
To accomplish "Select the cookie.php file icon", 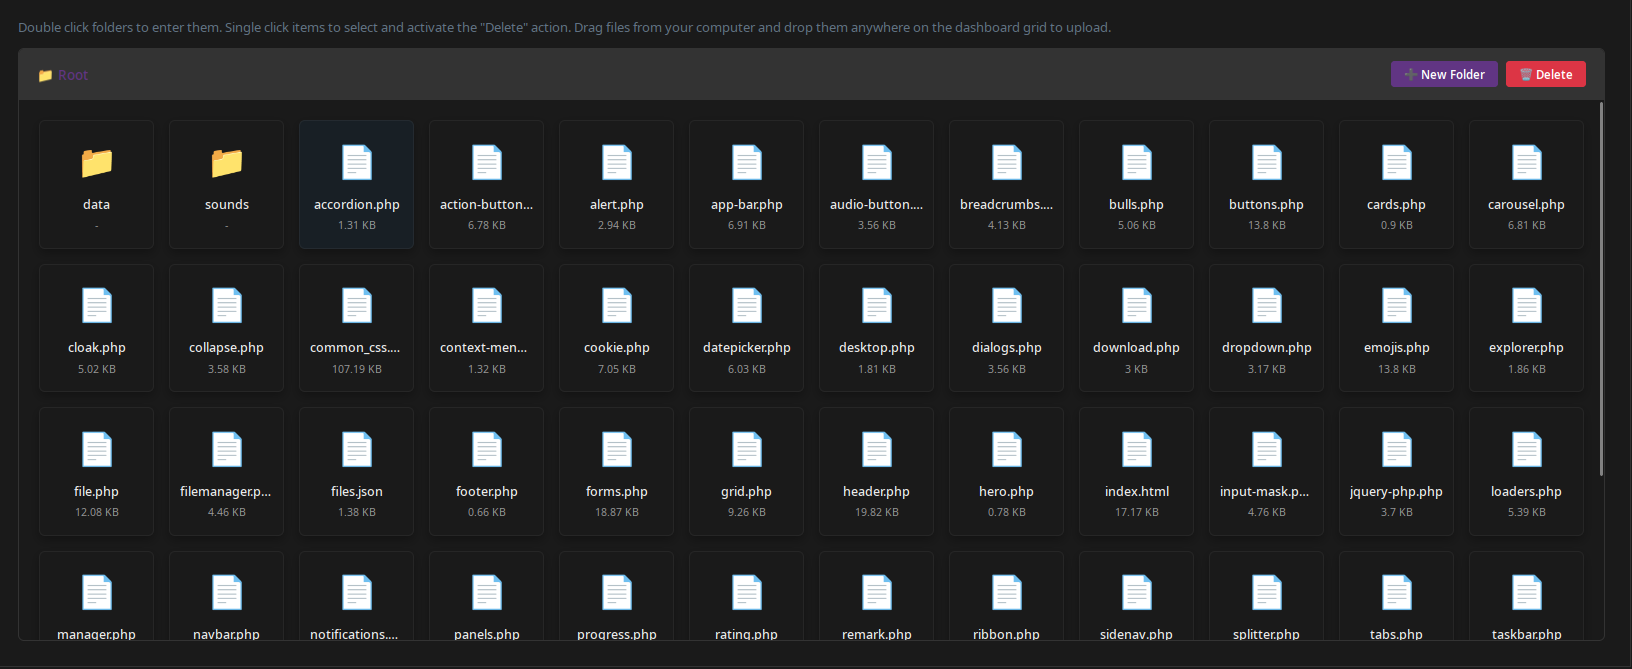I will 617,306.
